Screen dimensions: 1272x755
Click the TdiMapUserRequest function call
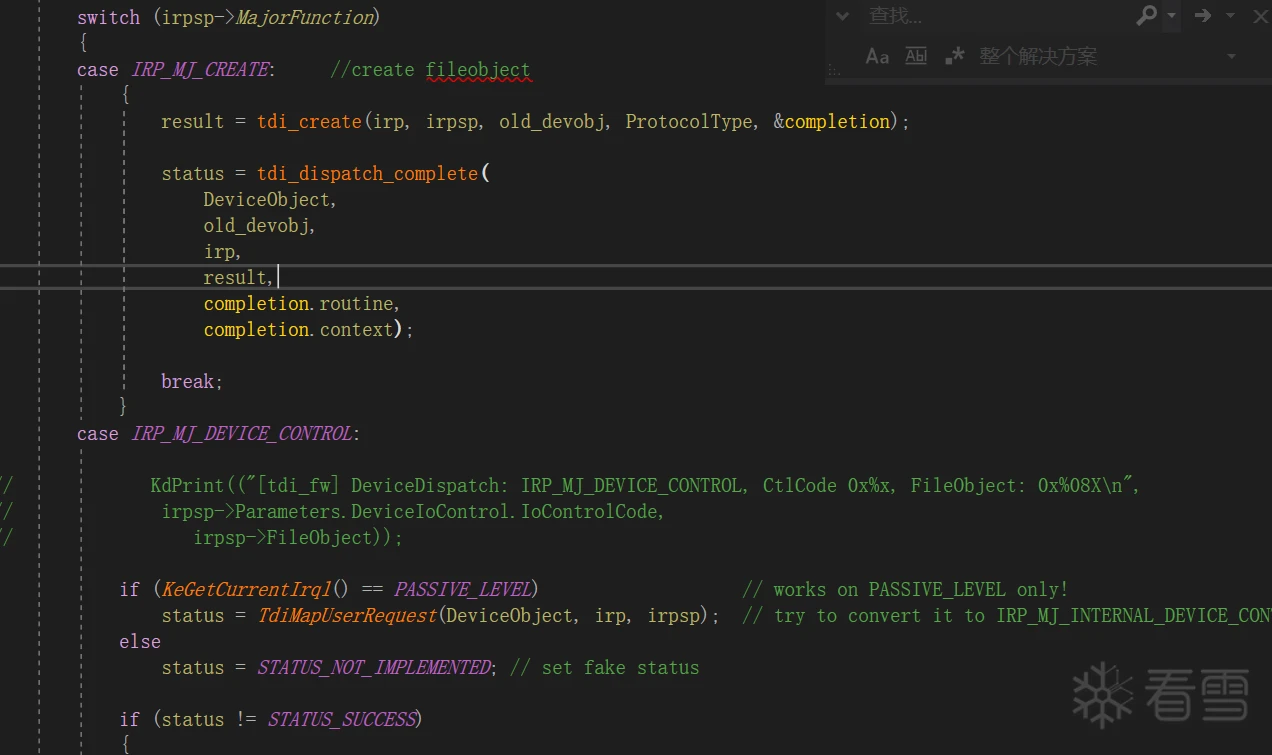tap(347, 616)
